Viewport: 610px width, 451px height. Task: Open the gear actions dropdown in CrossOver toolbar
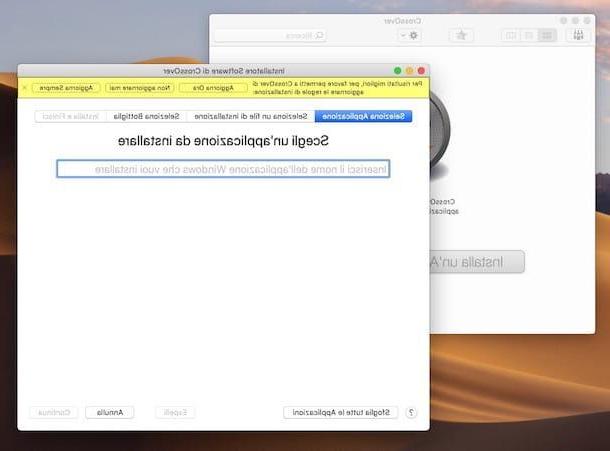[410, 36]
